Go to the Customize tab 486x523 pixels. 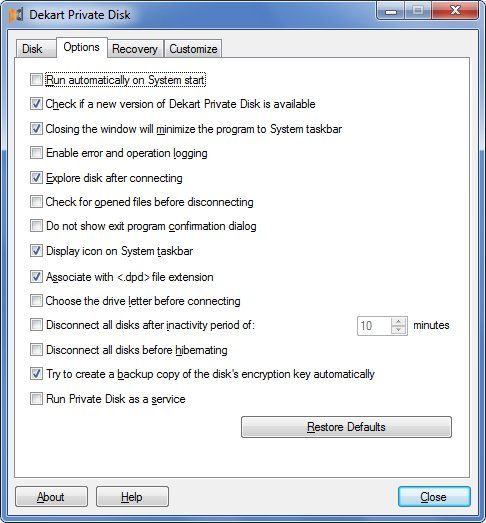[x=193, y=49]
